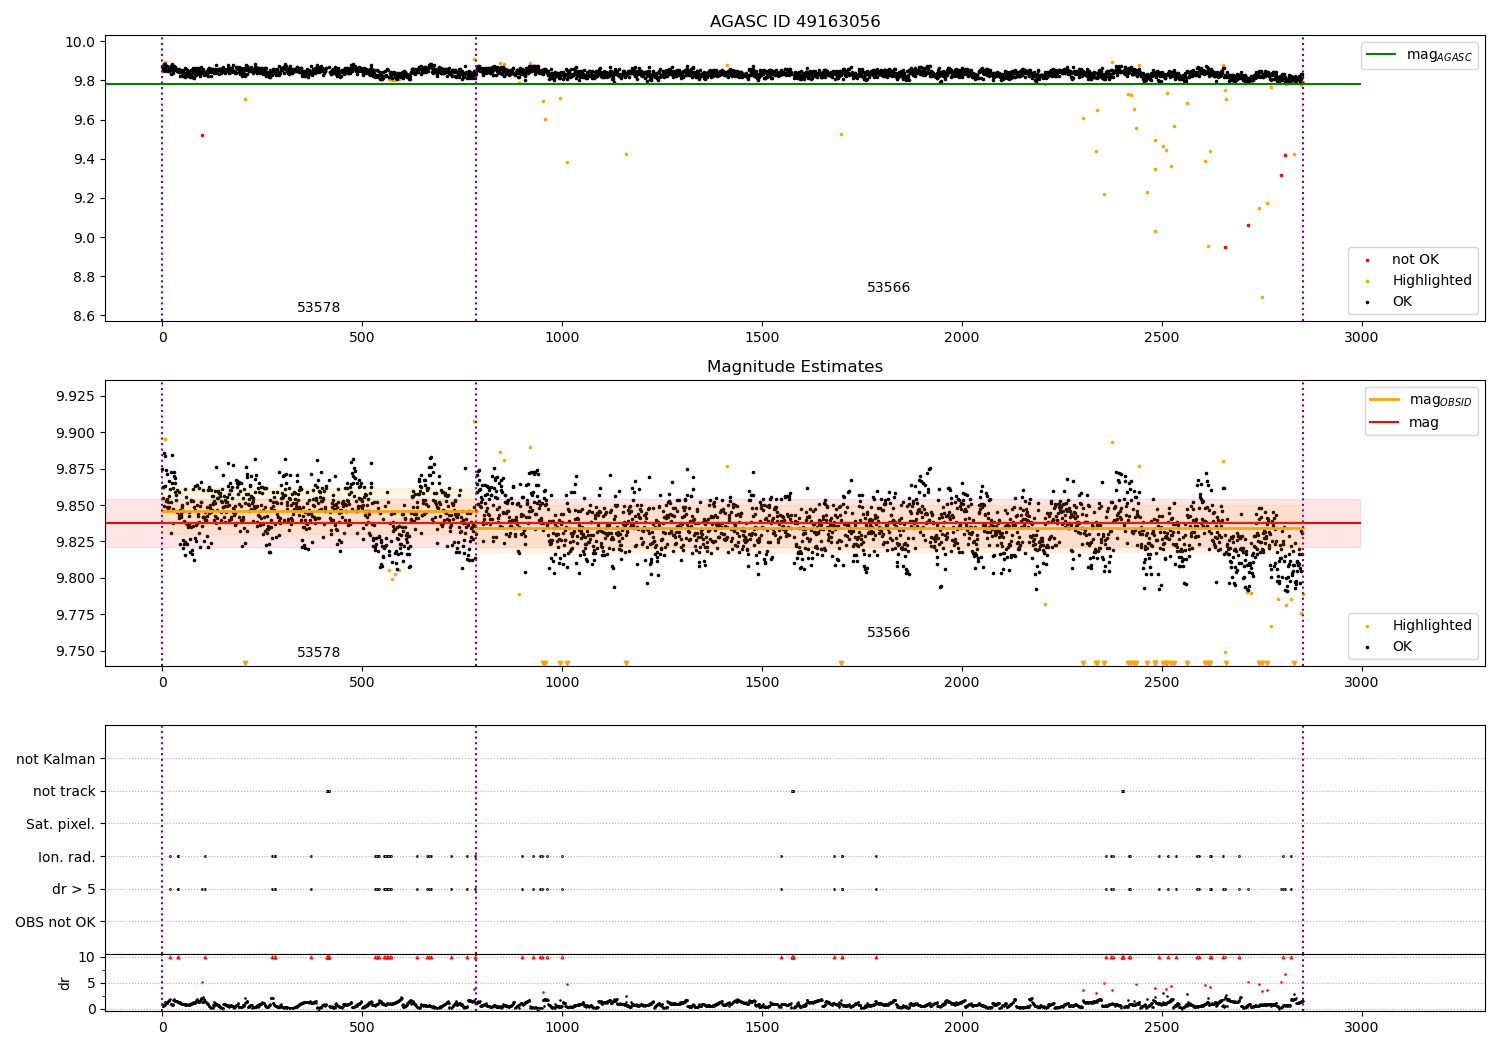1500x1050 pixels.
Task: Select the 'Sat. pixel.' row label
Action: (61, 825)
